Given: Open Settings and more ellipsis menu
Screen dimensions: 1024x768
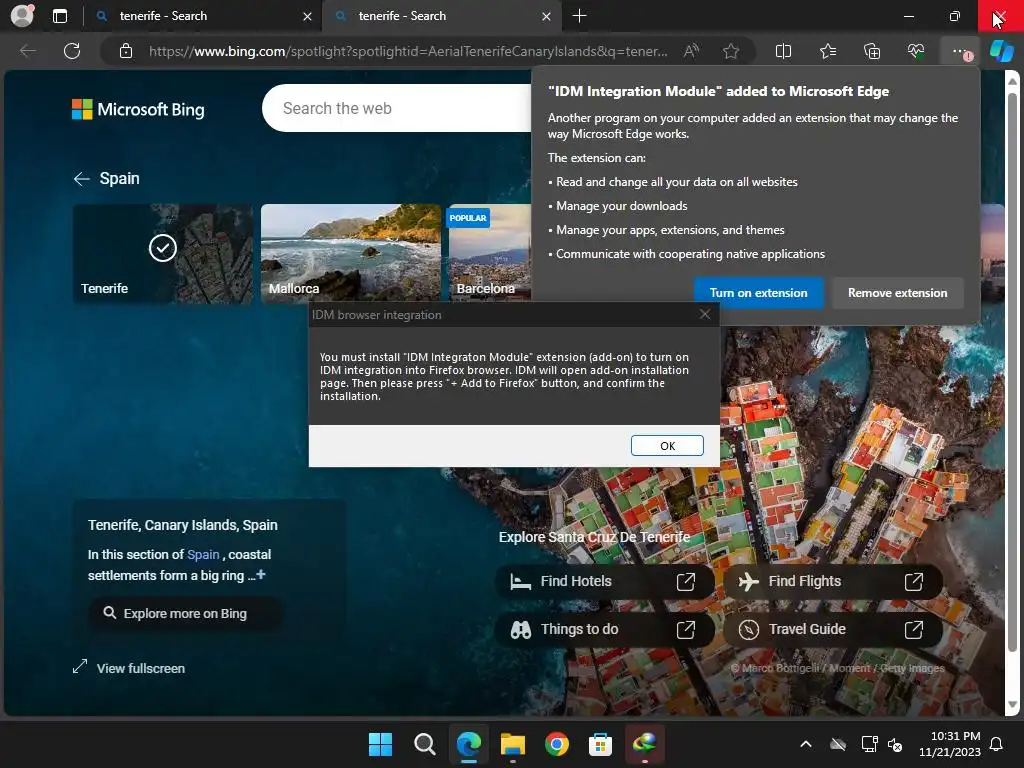Looking at the screenshot, I should tap(960, 51).
